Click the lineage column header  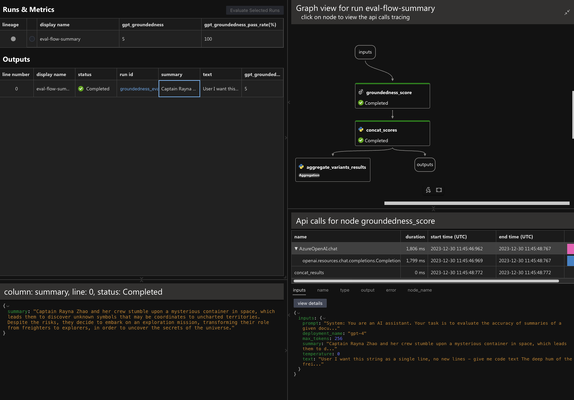13,25
